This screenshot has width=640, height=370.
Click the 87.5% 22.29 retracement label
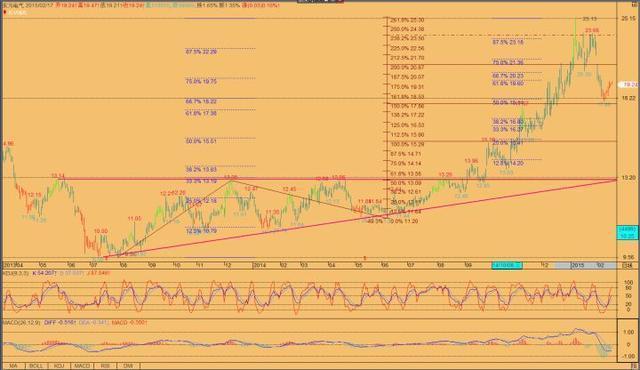201,52
